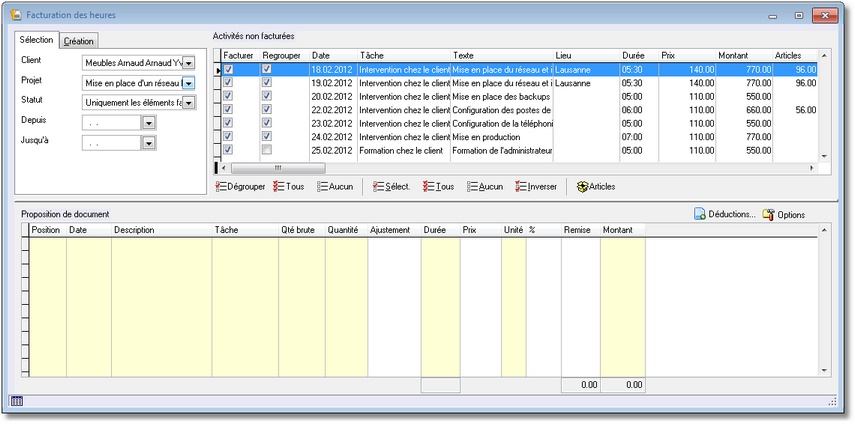Image resolution: width=855 pixels, height=424 pixels.
Task: Click the Aucun icon left of Inverser
Action: (472, 187)
